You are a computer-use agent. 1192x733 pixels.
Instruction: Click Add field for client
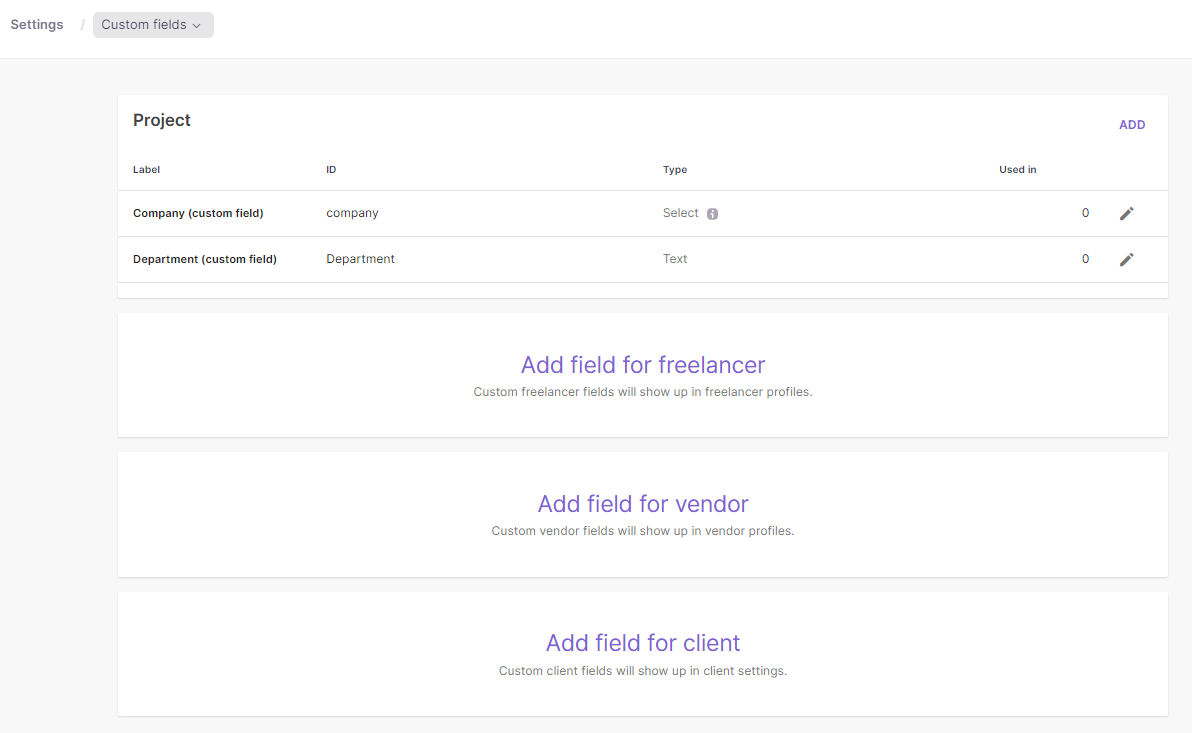(643, 643)
